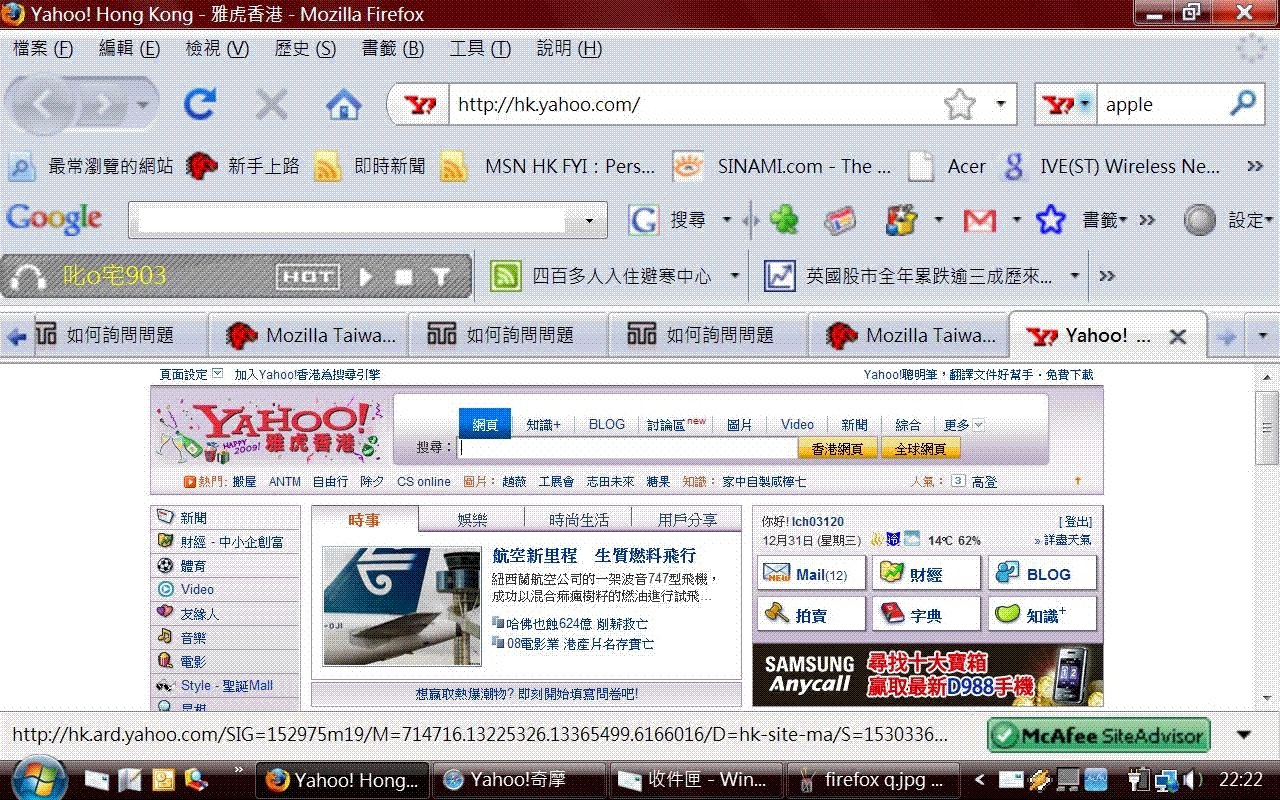
Task: Click the 登出 sign-out link
Action: pyautogui.click(x=1076, y=522)
